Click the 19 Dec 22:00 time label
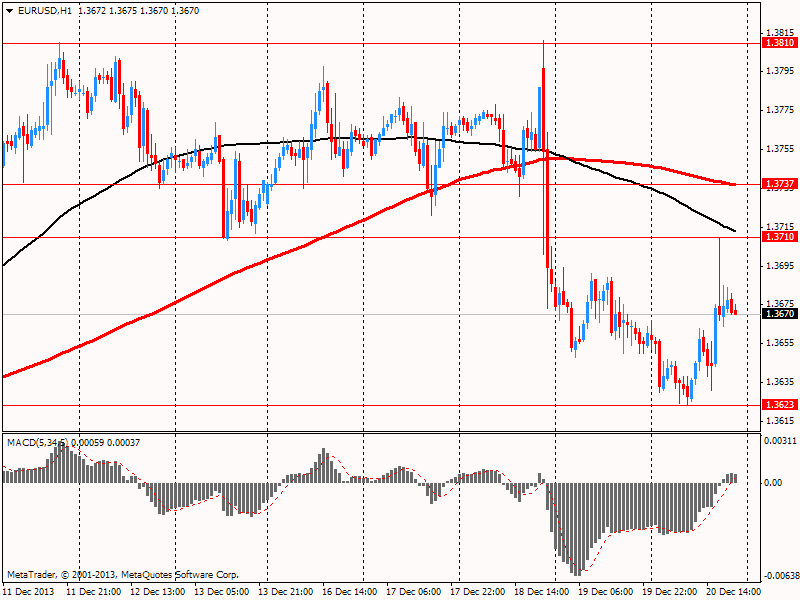This screenshot has height=600, width=800. click(669, 592)
